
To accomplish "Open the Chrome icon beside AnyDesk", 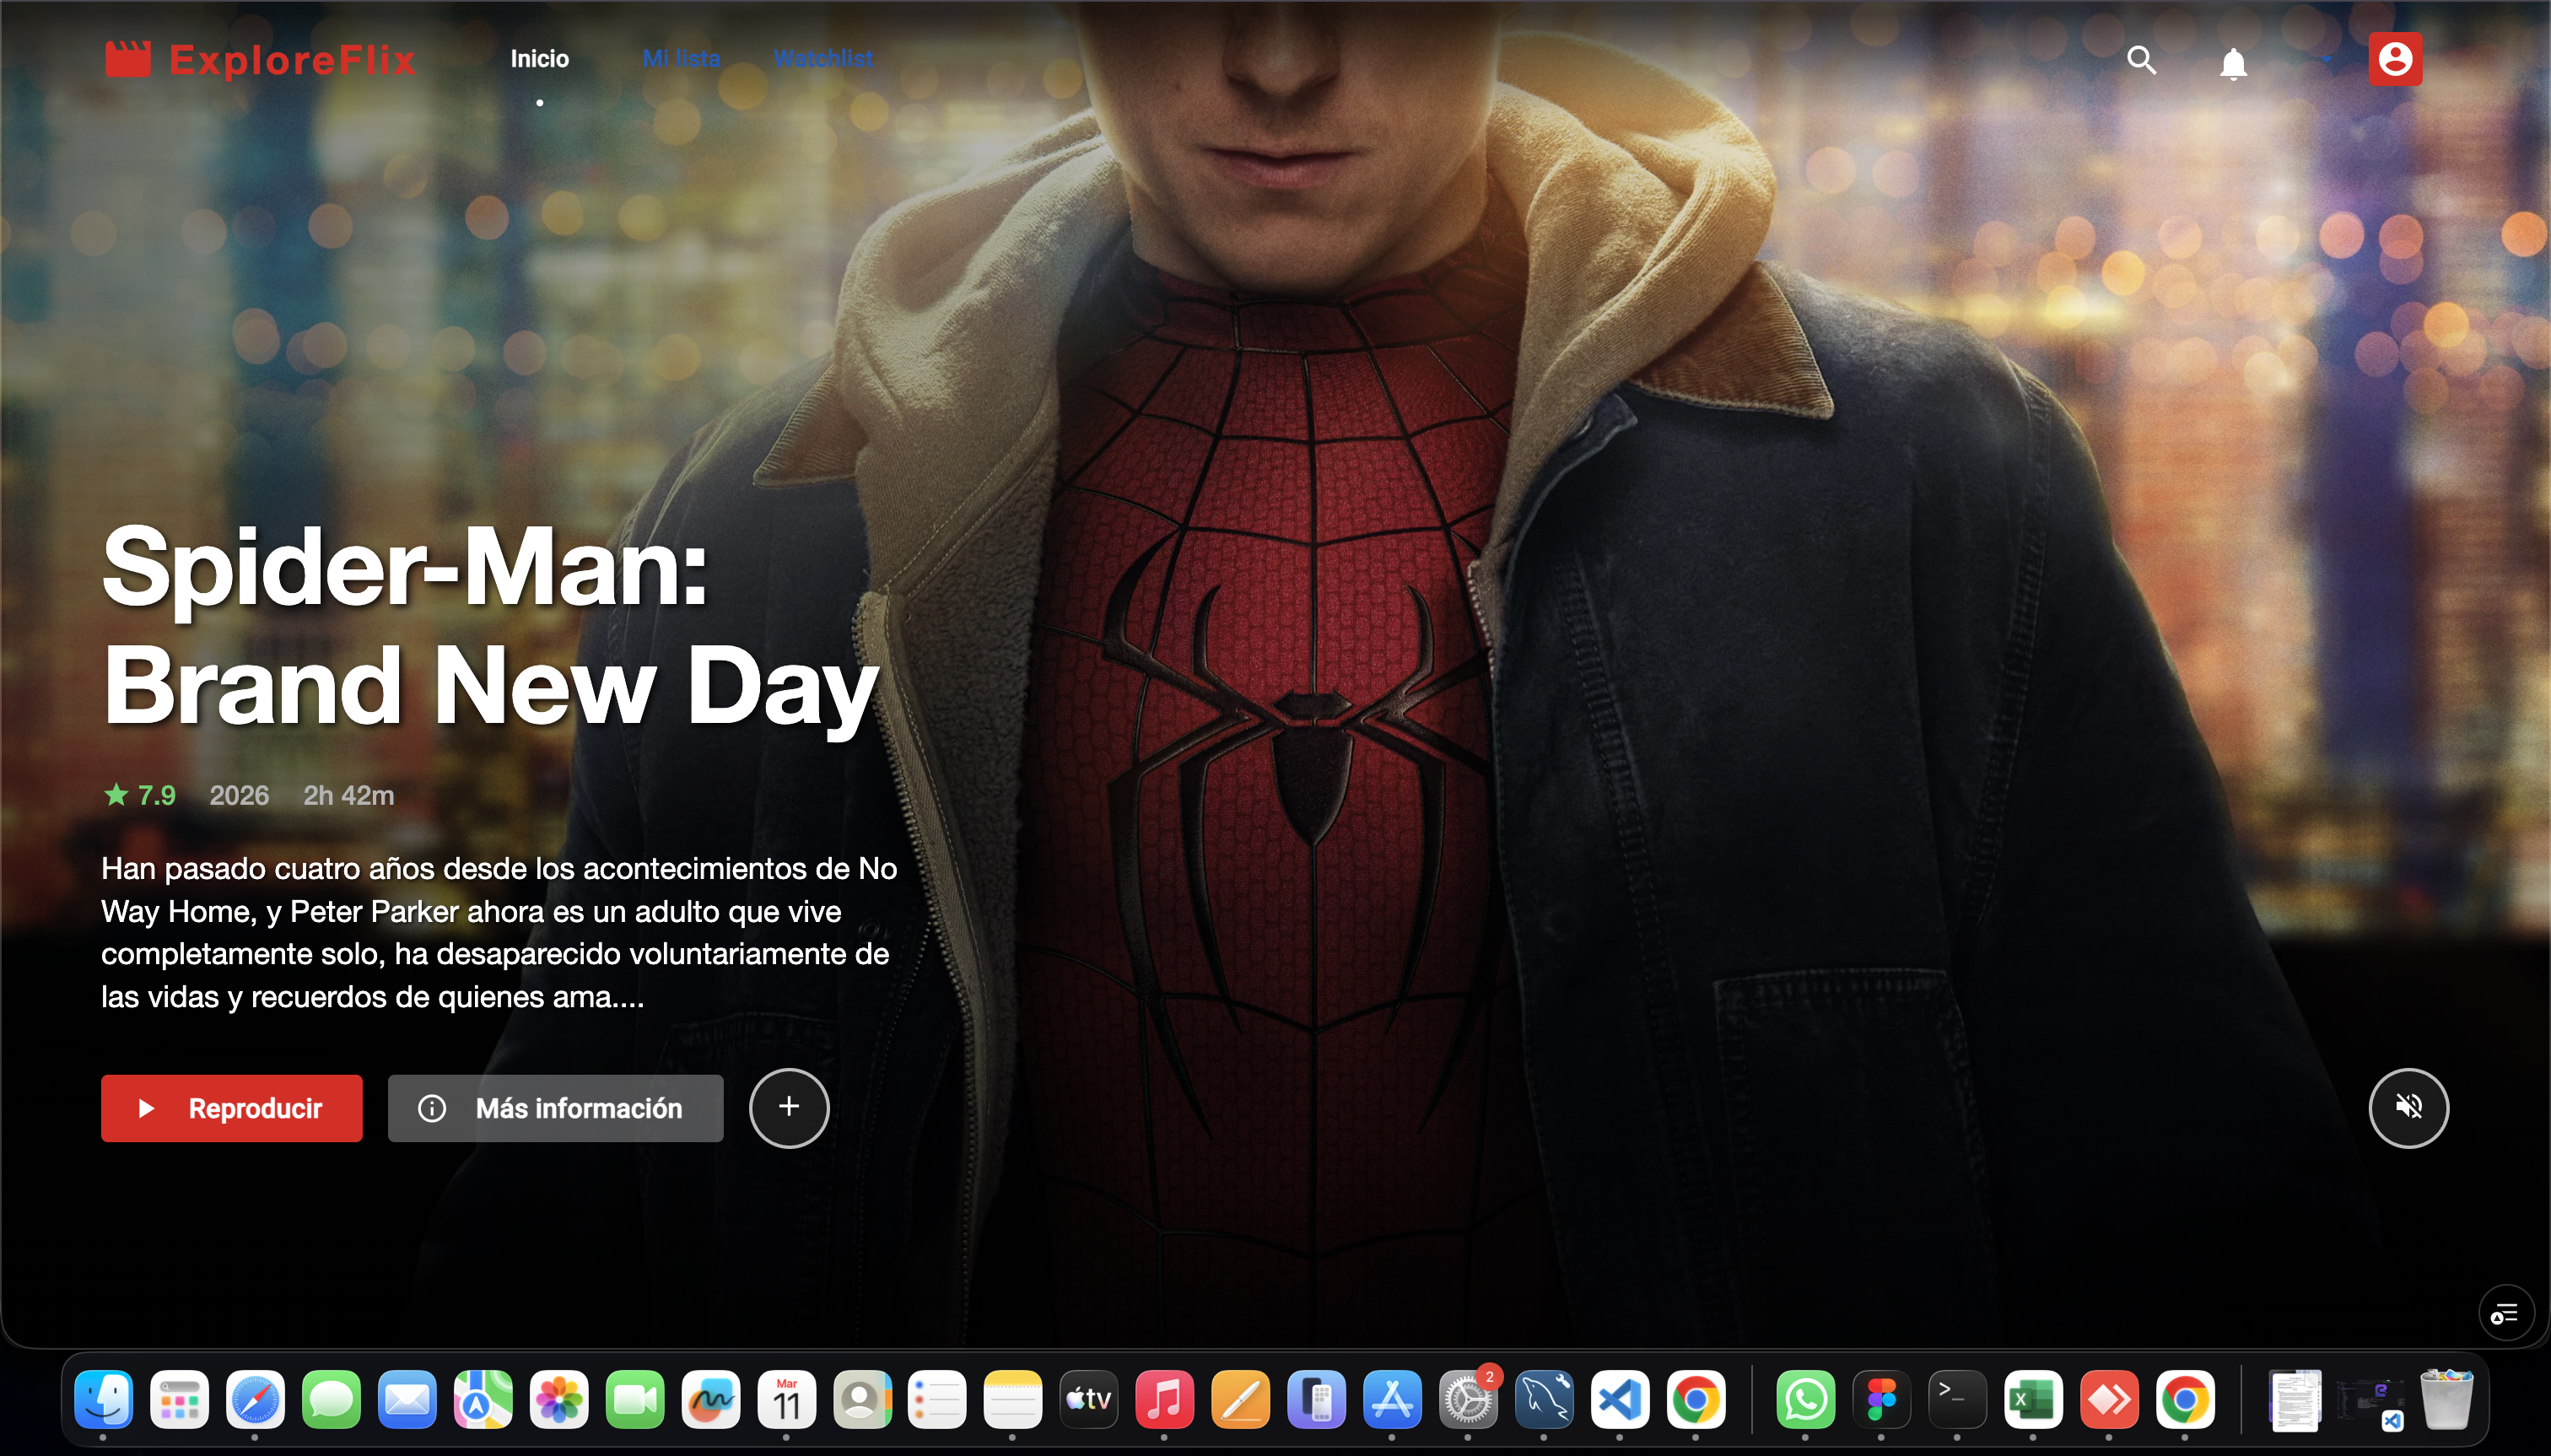I will click(2185, 1399).
